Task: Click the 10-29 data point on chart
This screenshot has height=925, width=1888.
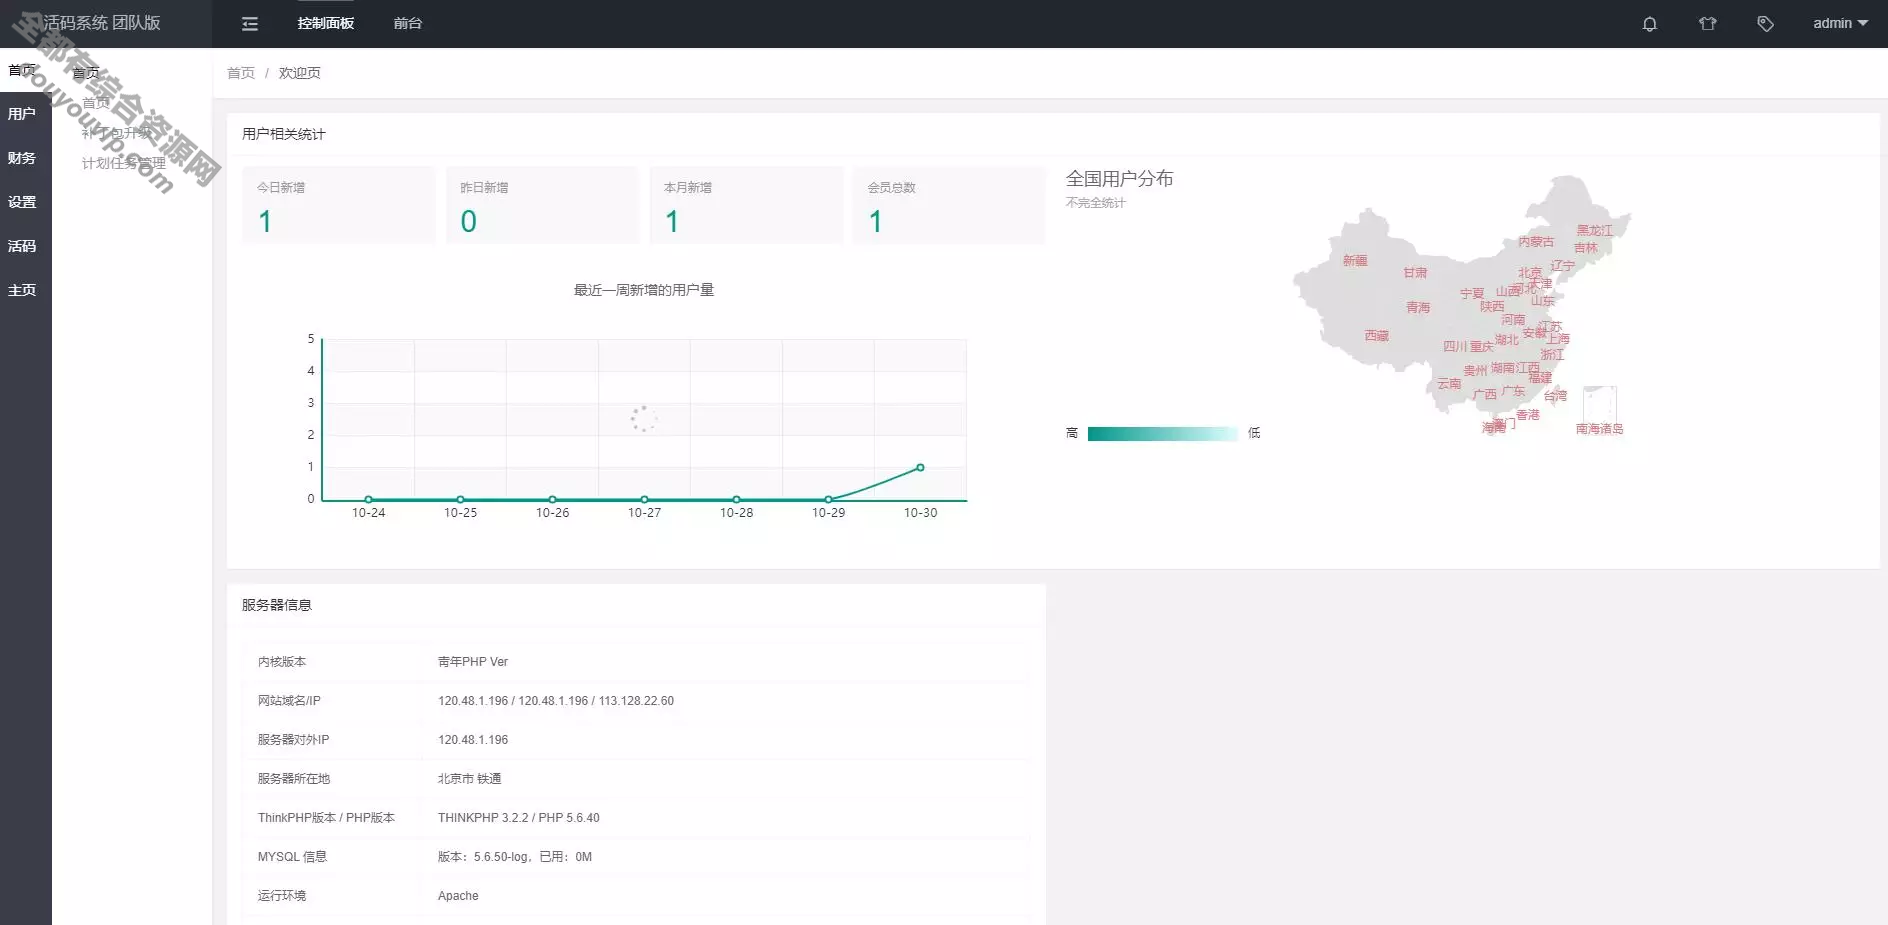Action: tap(828, 499)
